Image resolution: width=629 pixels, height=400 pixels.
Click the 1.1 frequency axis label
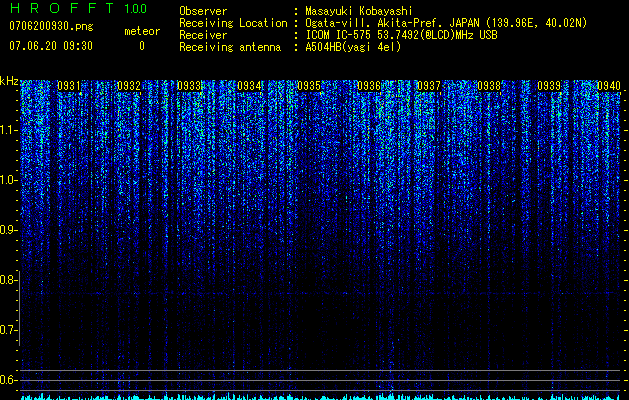coord(9,130)
